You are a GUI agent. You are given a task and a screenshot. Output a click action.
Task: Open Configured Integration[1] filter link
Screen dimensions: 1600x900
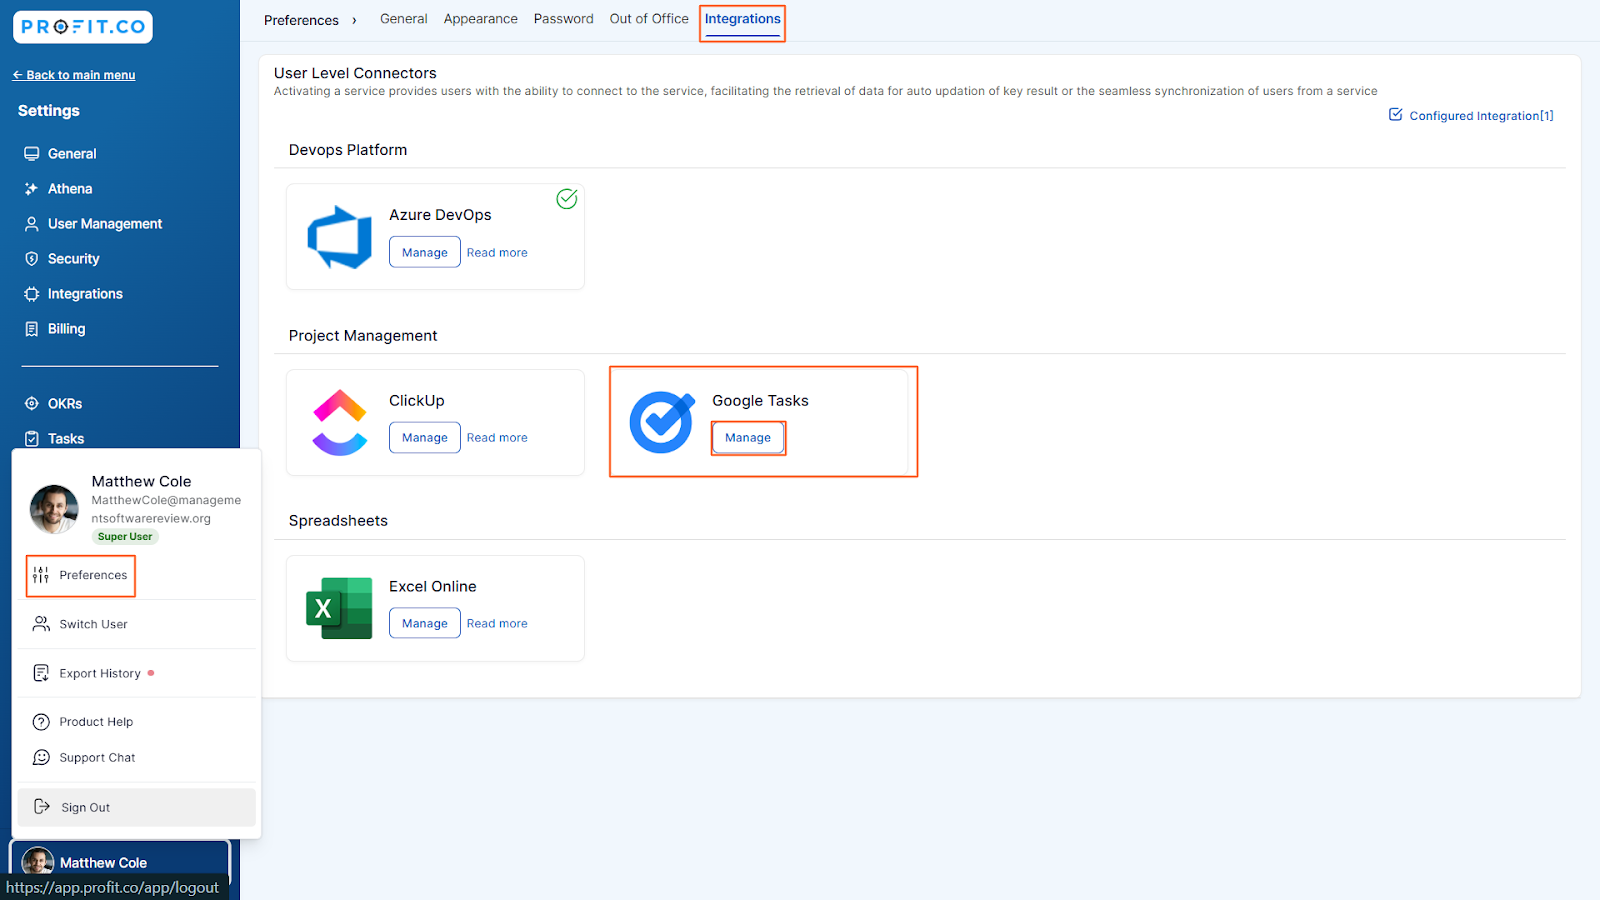pos(1471,116)
